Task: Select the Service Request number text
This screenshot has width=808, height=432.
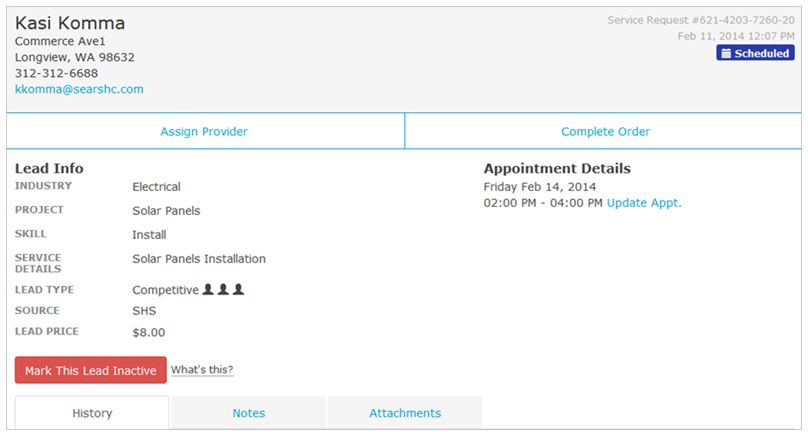Action: (701, 20)
